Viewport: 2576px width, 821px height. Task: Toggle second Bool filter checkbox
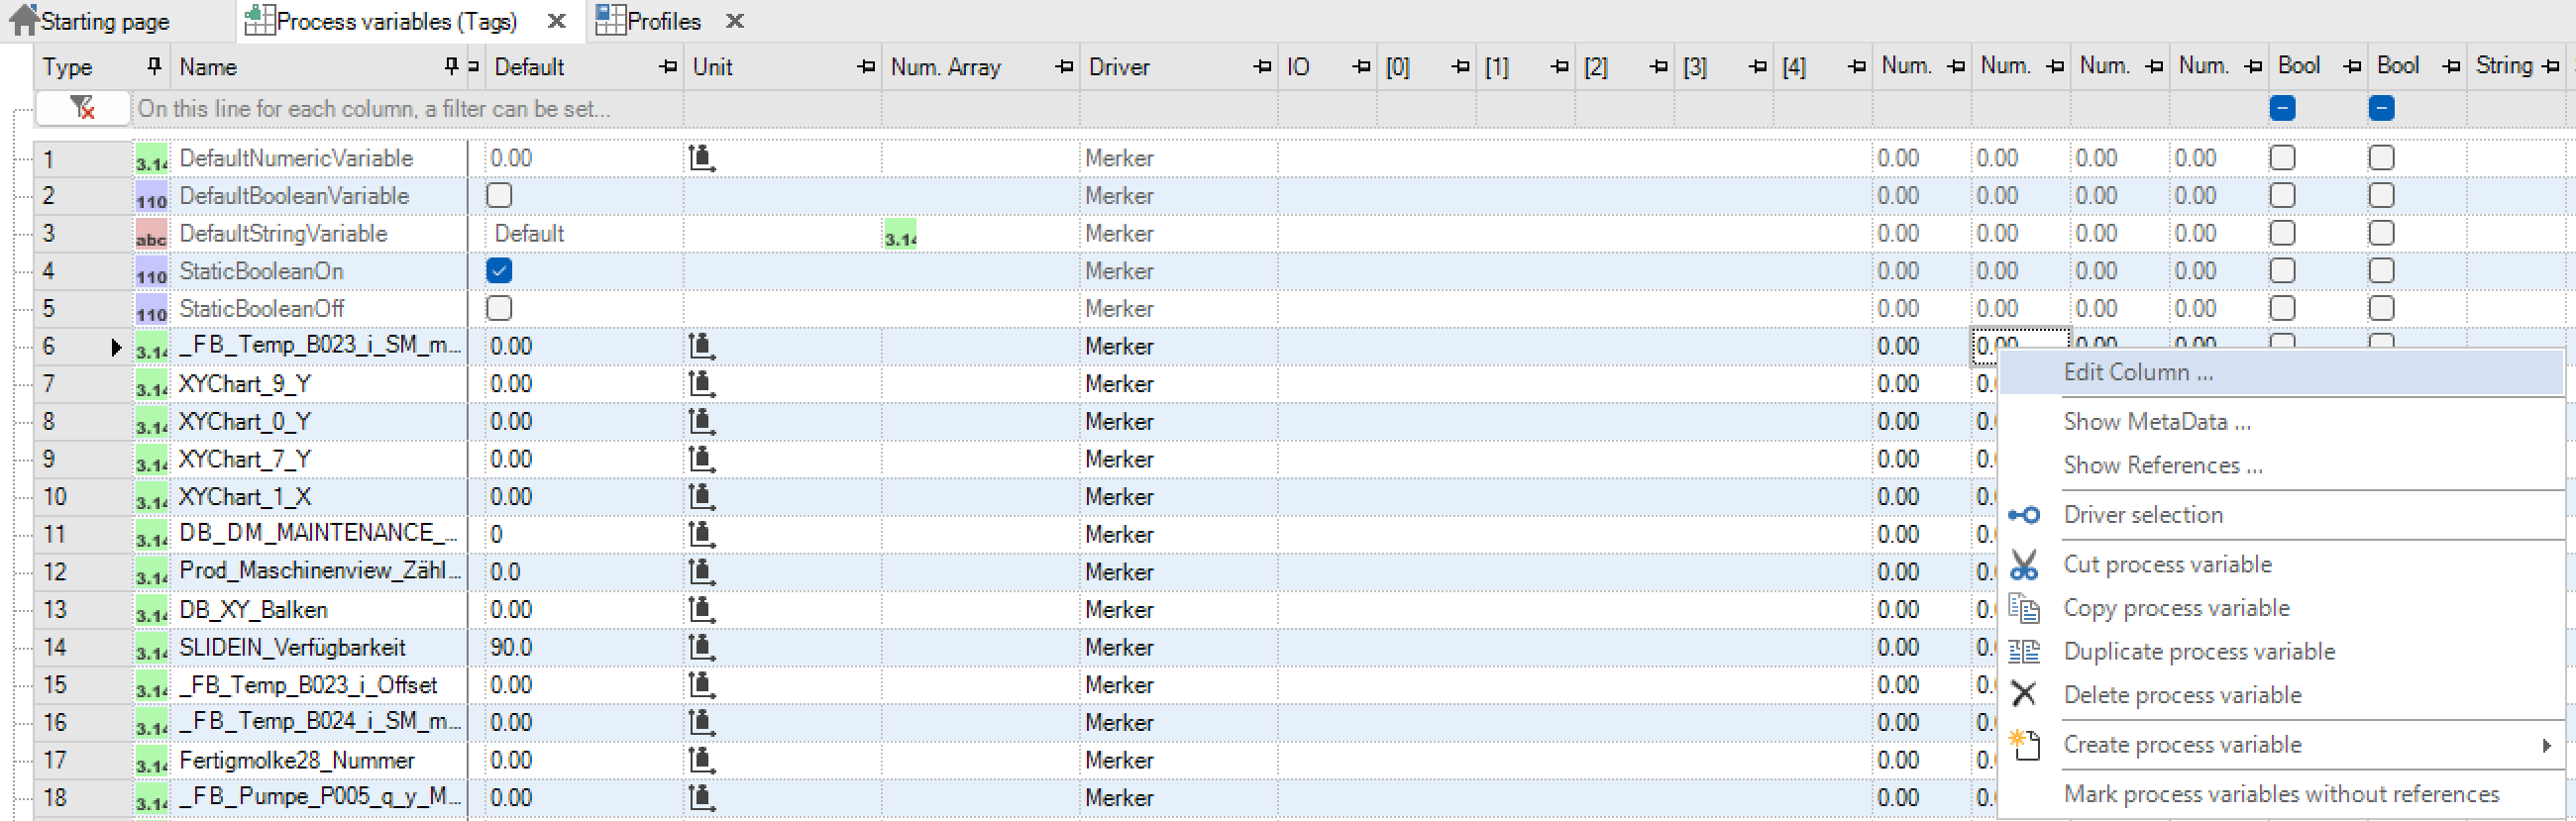coord(2381,108)
